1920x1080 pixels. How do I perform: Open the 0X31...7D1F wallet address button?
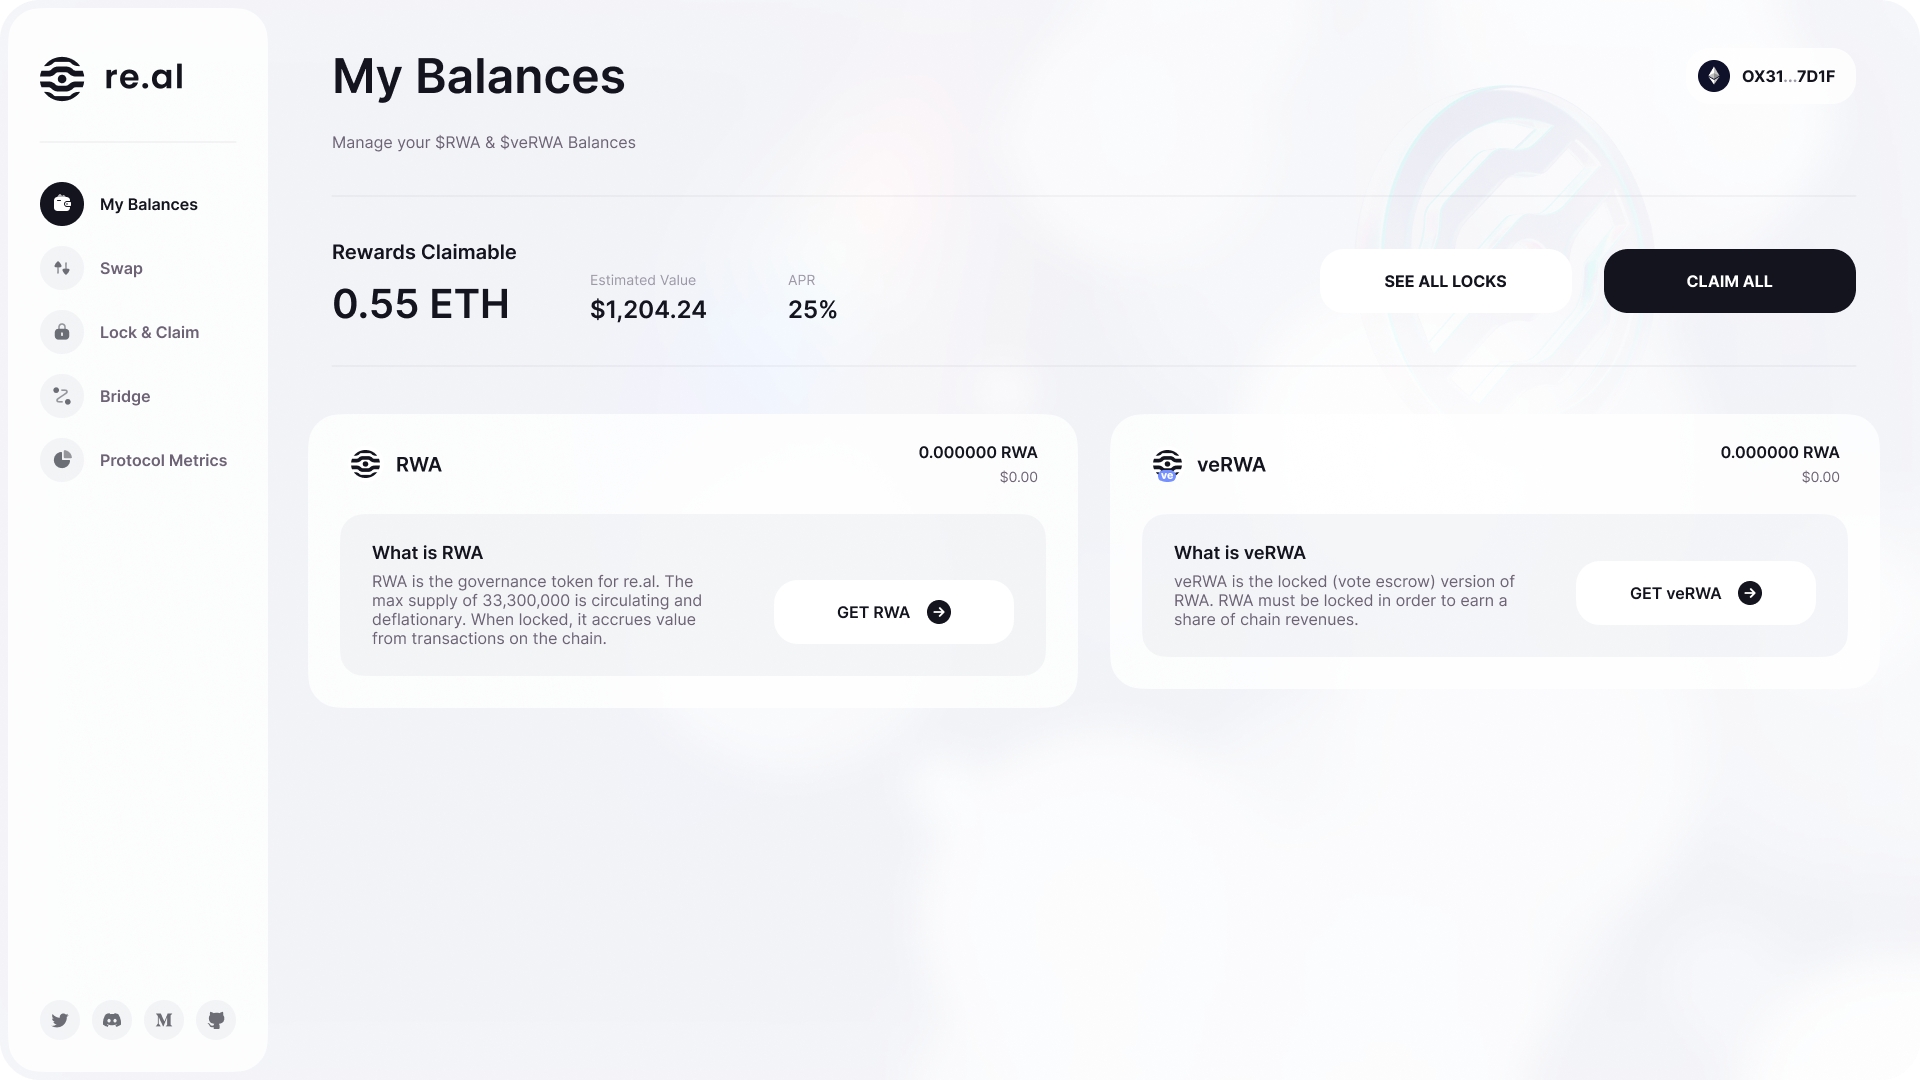click(1787, 76)
